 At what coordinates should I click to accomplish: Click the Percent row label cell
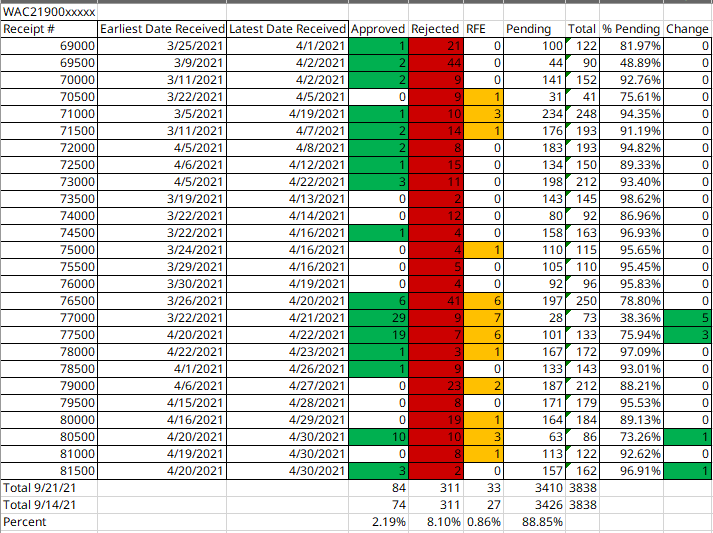coord(49,522)
